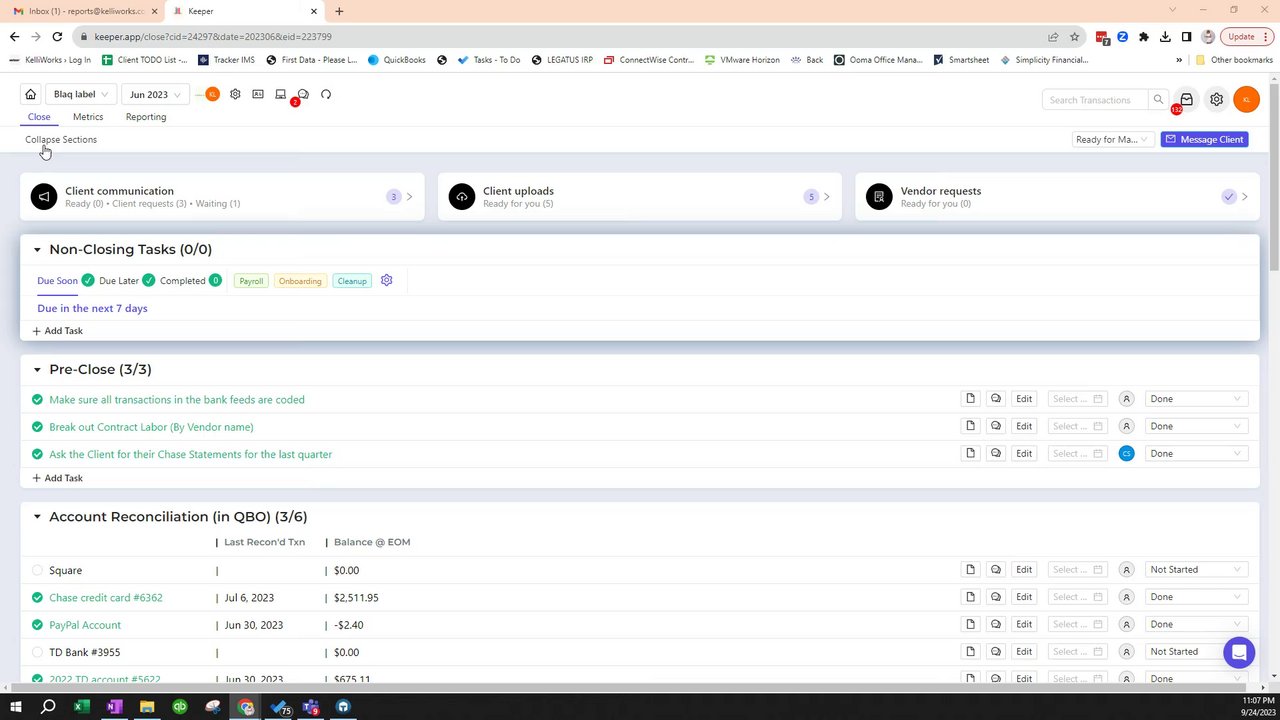Open the chat comments icon in toolbar
Viewport: 1280px width, 720px height.
click(303, 94)
